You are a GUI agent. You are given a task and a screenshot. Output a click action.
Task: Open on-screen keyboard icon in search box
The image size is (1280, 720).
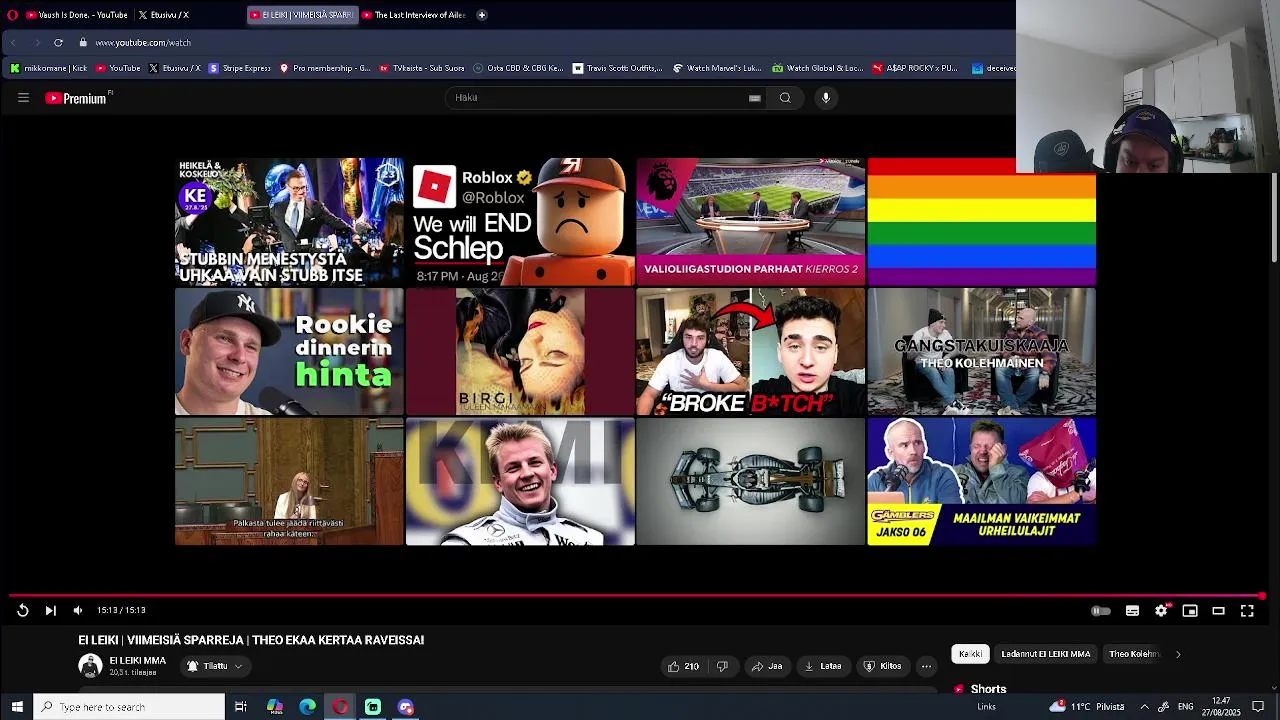[x=755, y=98]
